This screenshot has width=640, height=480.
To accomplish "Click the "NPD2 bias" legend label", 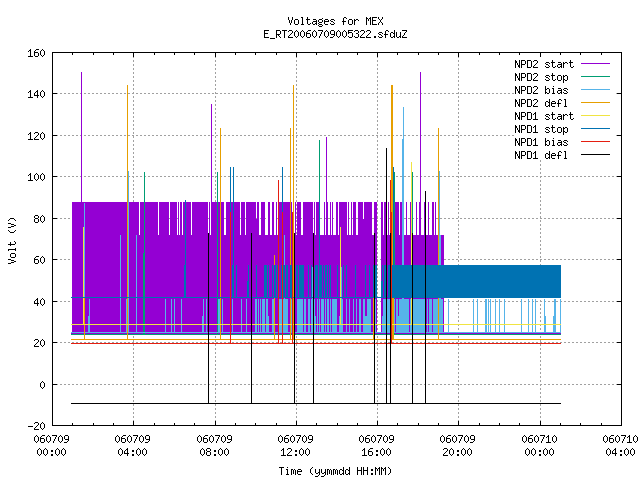I will pyautogui.click(x=541, y=90).
